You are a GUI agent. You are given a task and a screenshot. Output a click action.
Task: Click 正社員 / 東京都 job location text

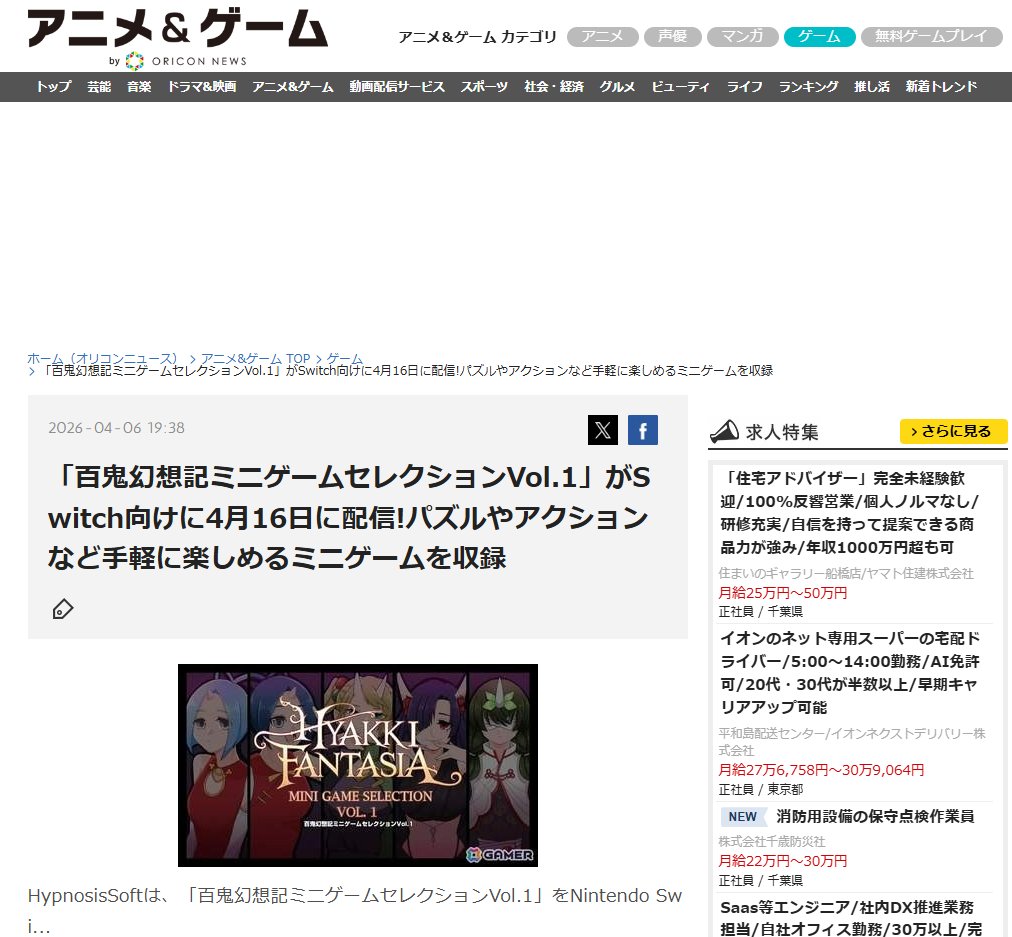[x=761, y=789]
